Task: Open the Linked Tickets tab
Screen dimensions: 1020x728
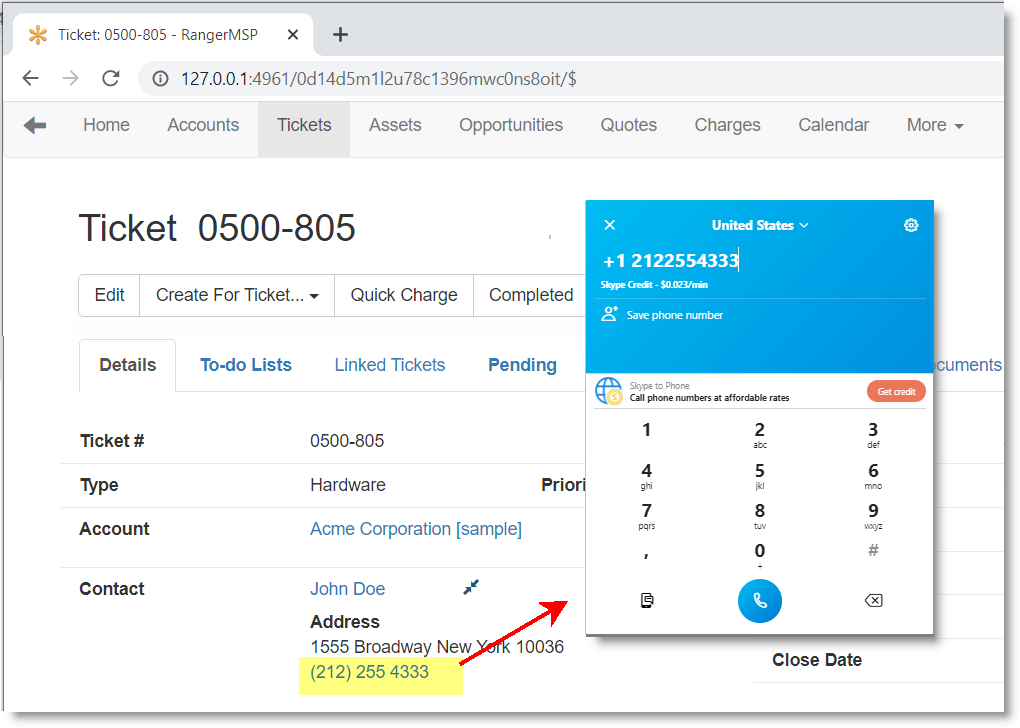Action: tap(390, 365)
